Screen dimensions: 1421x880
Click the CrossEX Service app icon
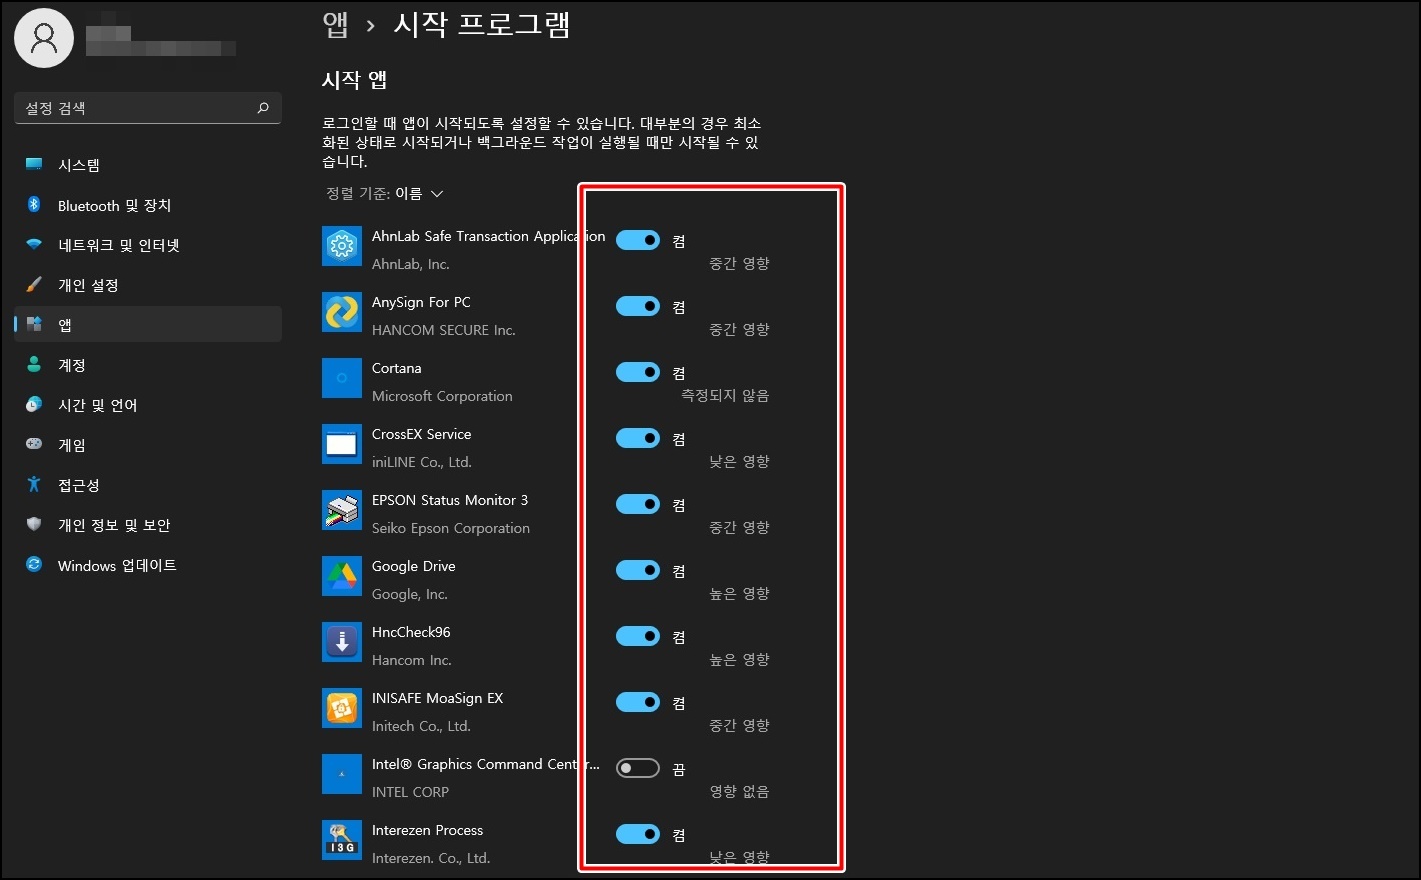point(342,444)
